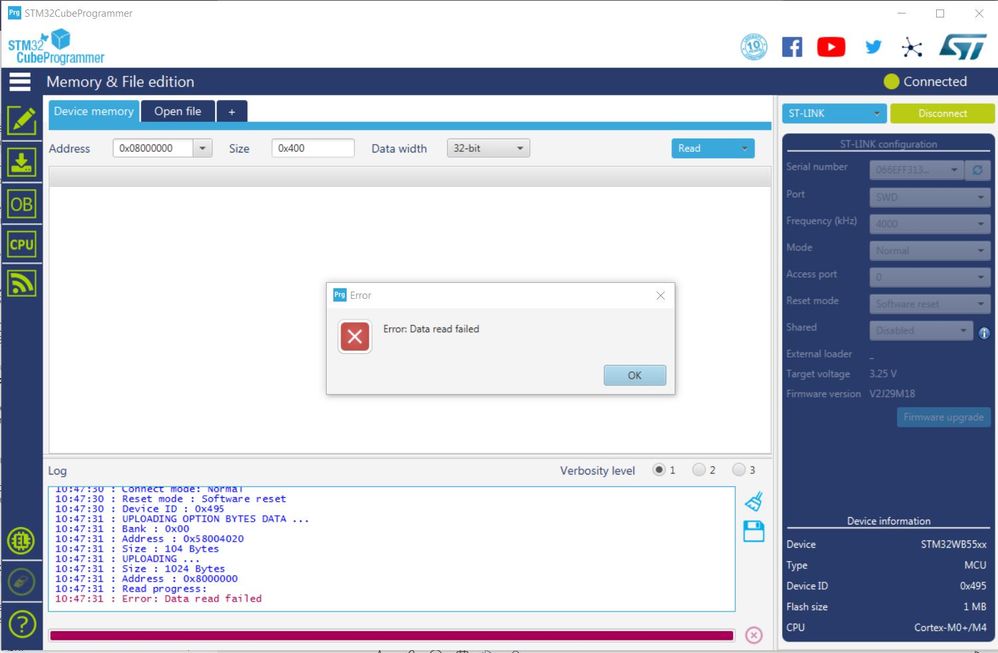Expand the Address dropdown arrow
The image size is (998, 653).
tap(202, 148)
